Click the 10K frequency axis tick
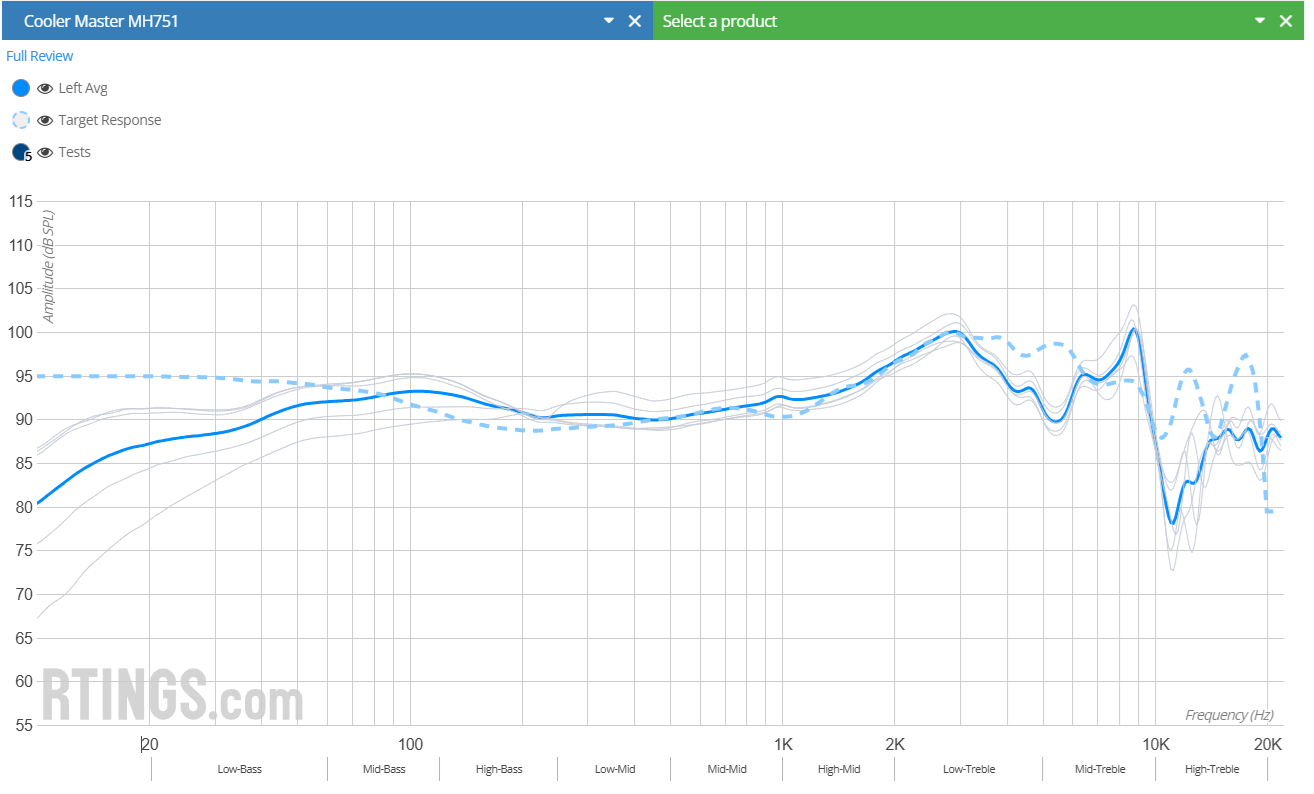This screenshot has height=794, width=1314. tap(1156, 744)
